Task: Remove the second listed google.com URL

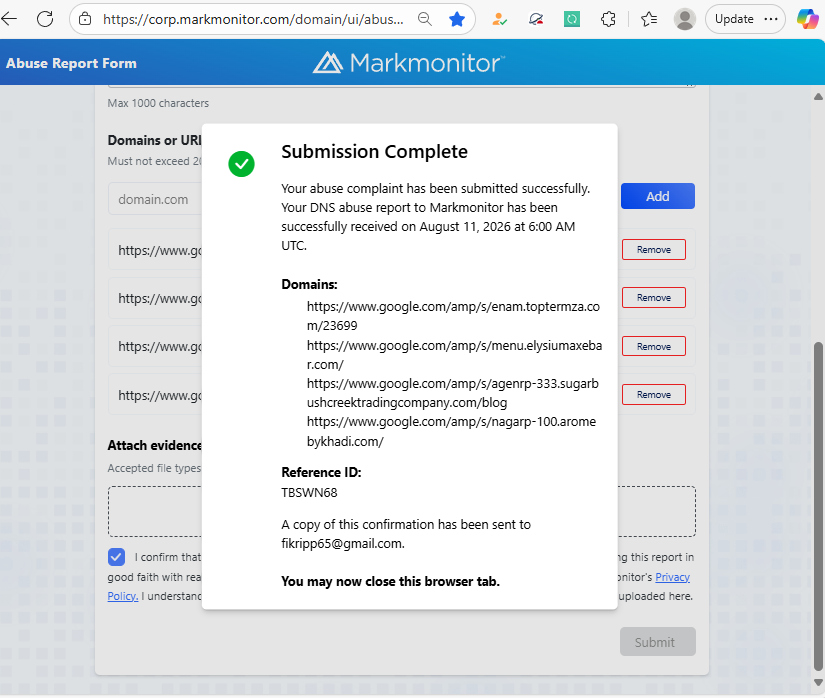Action: [x=653, y=298]
